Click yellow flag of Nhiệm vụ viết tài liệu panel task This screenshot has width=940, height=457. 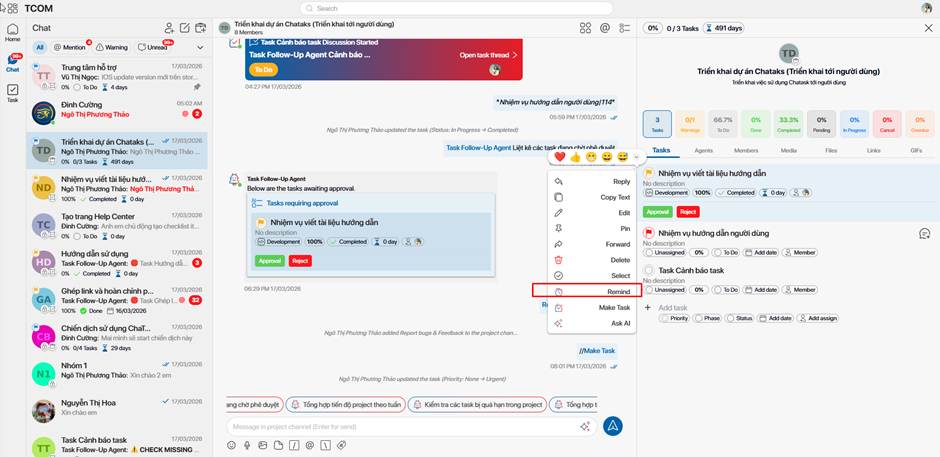[648, 173]
